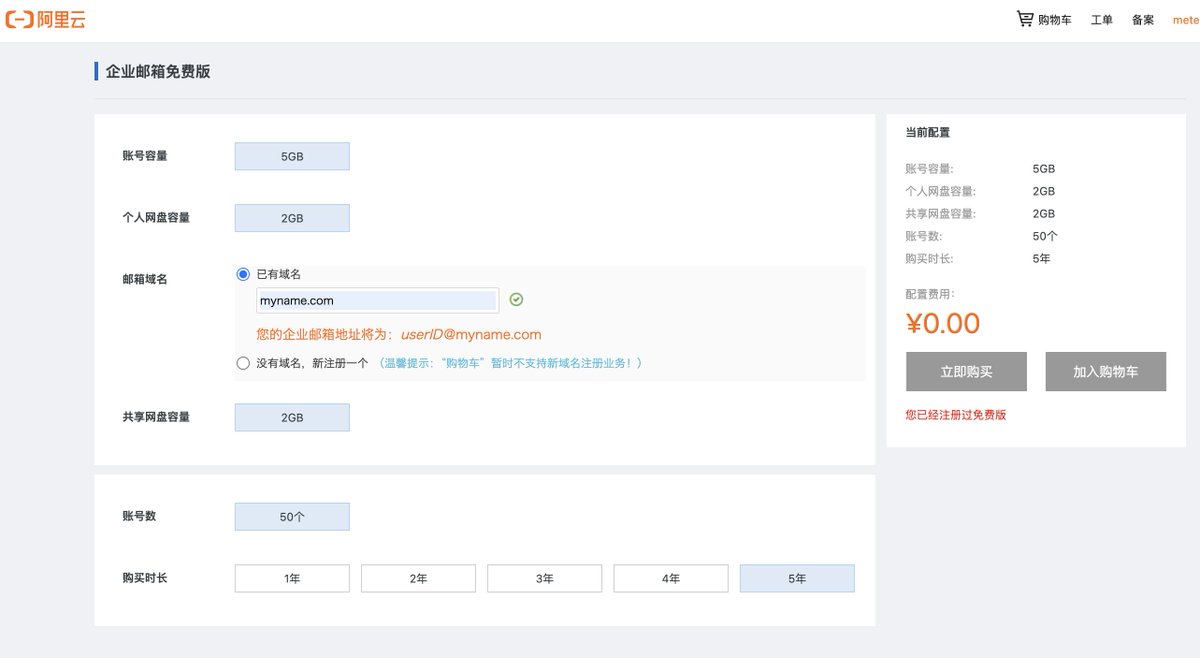Click the 立即购买 button
The image size is (1200, 658).
point(966,371)
